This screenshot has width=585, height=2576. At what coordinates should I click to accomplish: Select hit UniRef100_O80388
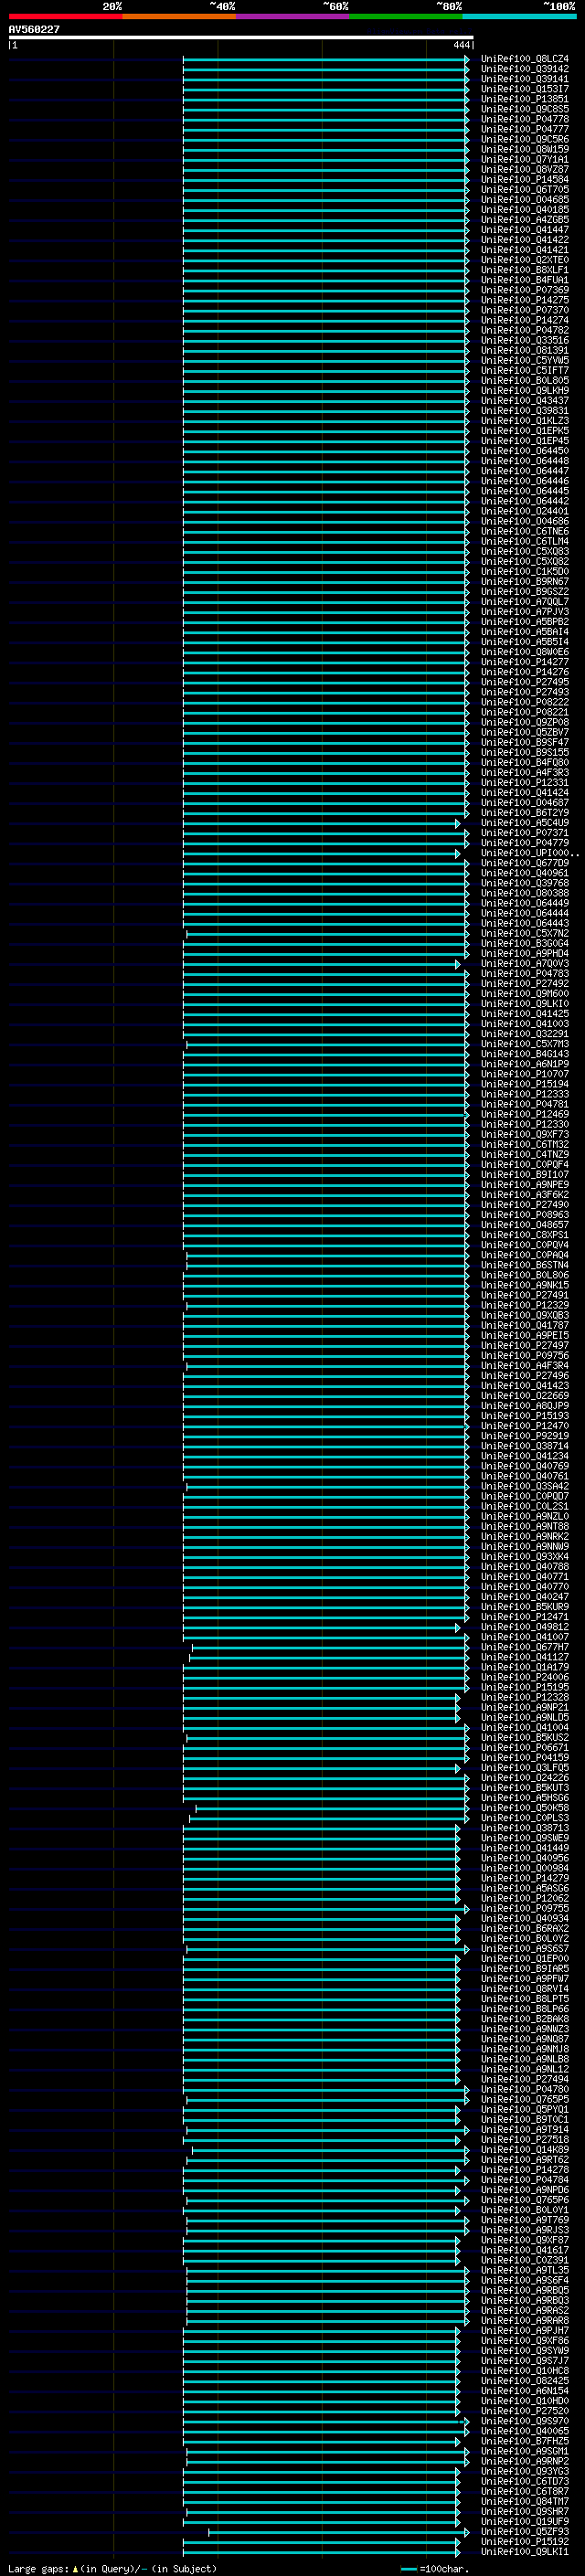pos(525,893)
